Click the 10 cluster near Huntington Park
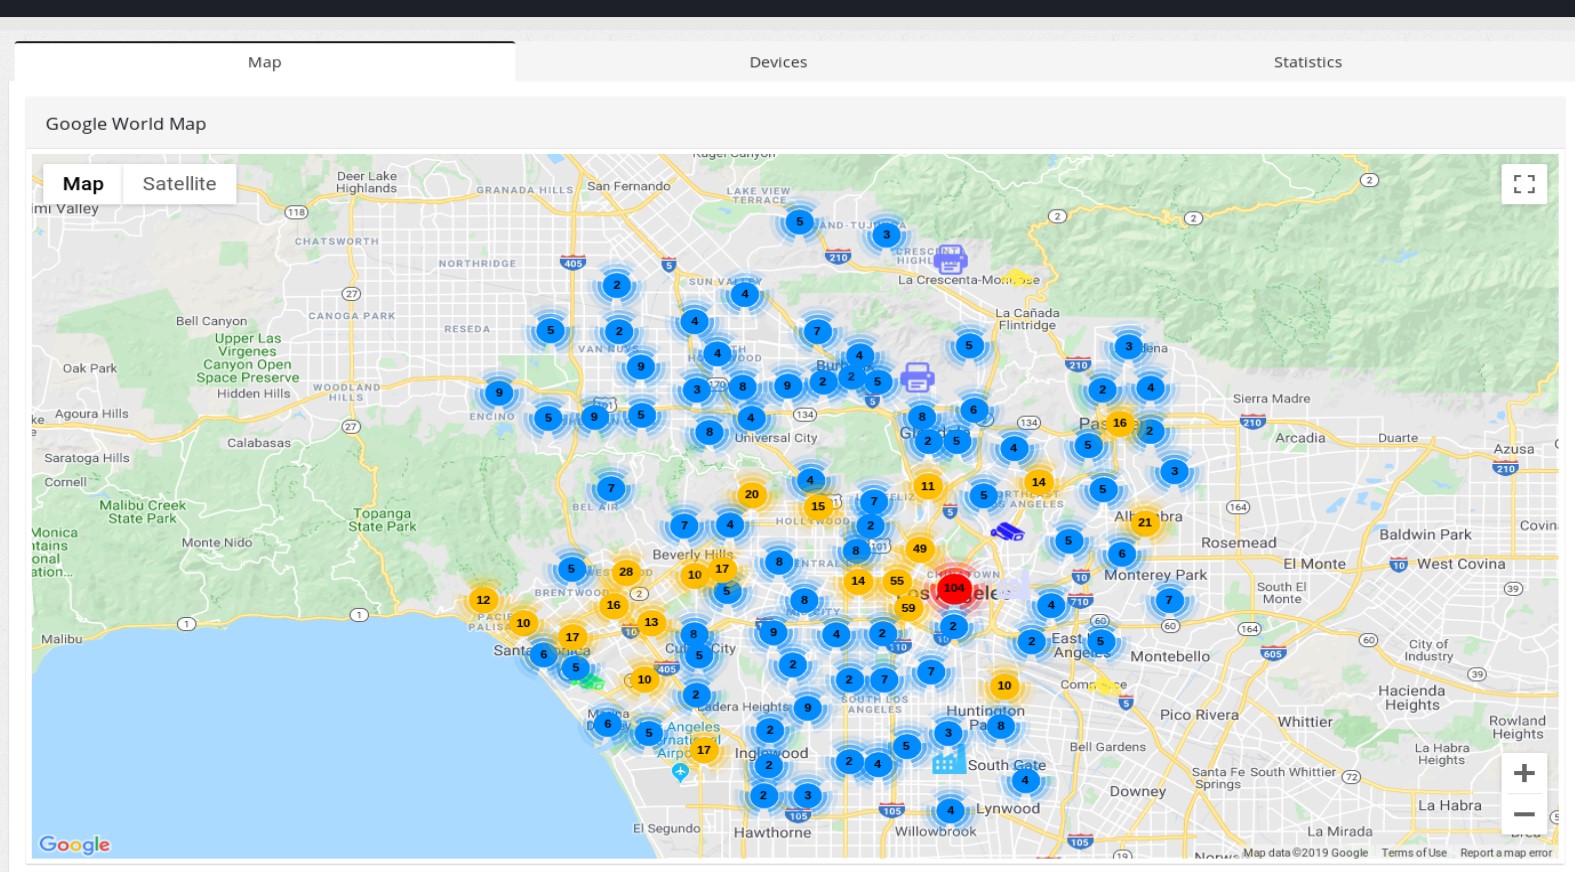The image size is (1575, 872). [x=1004, y=685]
